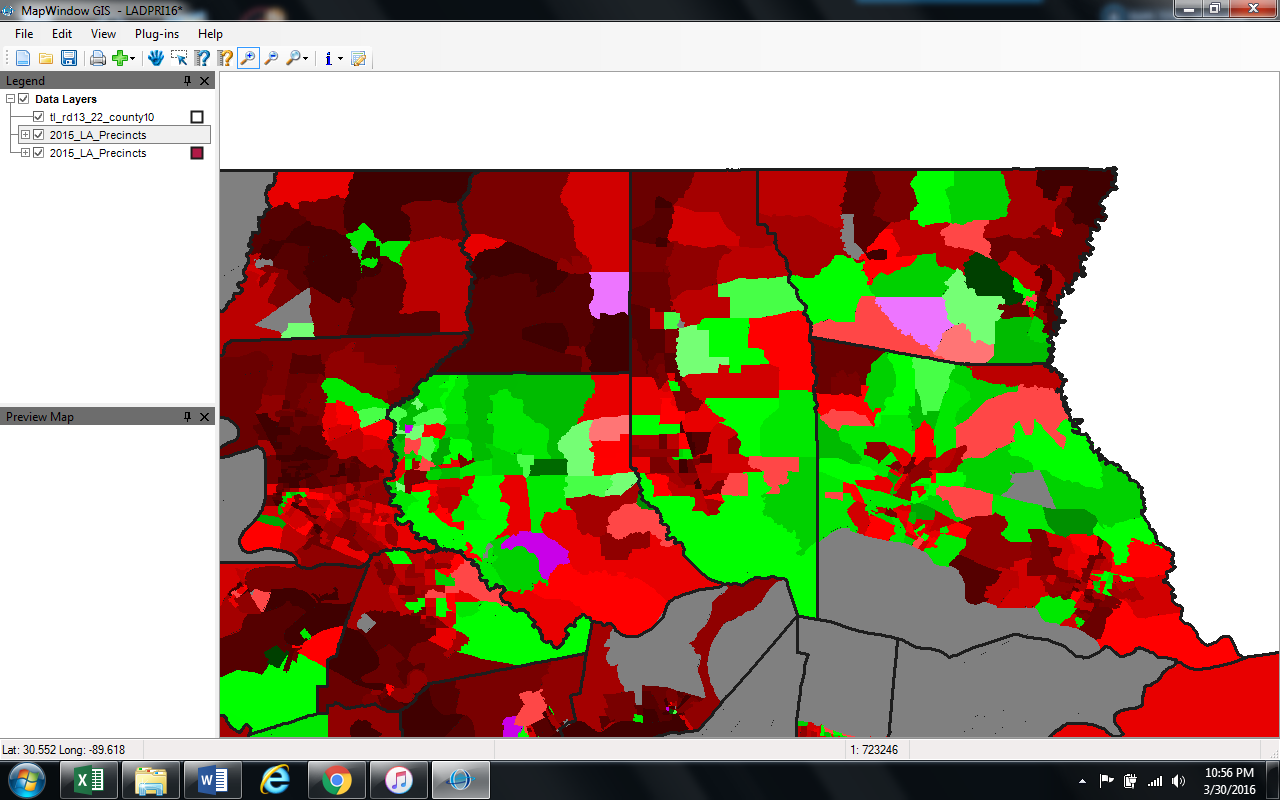Choose the first measure ruler tool
Image resolution: width=1280 pixels, height=800 pixels.
coord(202,58)
